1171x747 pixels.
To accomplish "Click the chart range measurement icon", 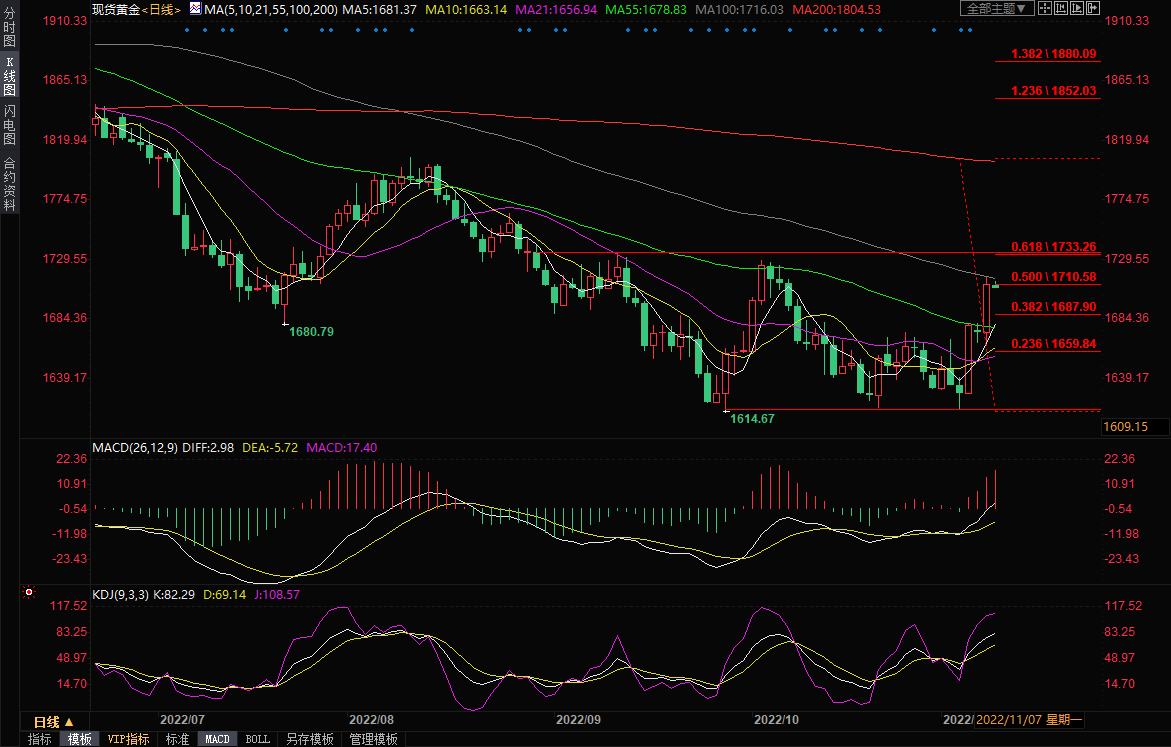I will [x=1061, y=8].
